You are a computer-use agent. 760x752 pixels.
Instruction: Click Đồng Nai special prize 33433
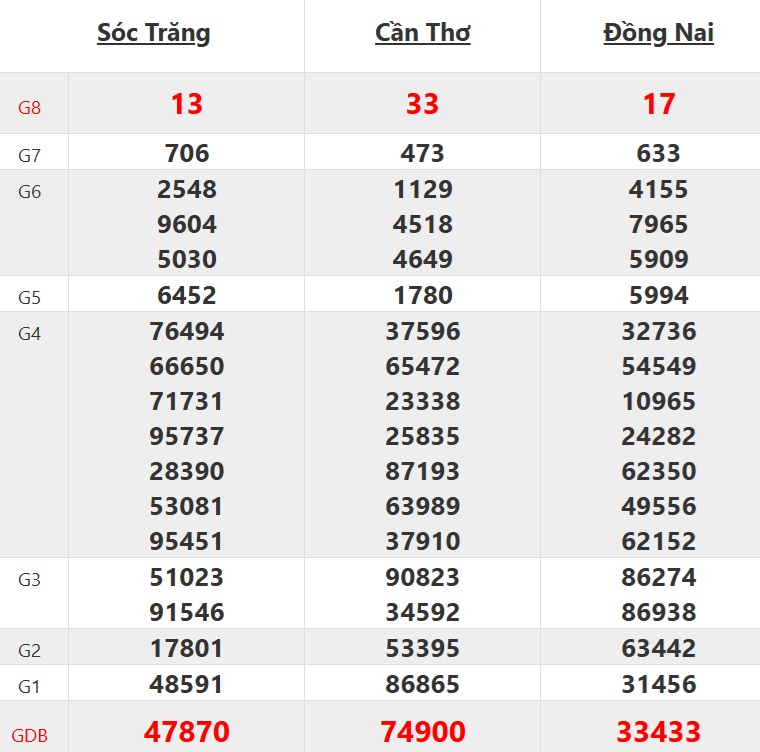(659, 732)
